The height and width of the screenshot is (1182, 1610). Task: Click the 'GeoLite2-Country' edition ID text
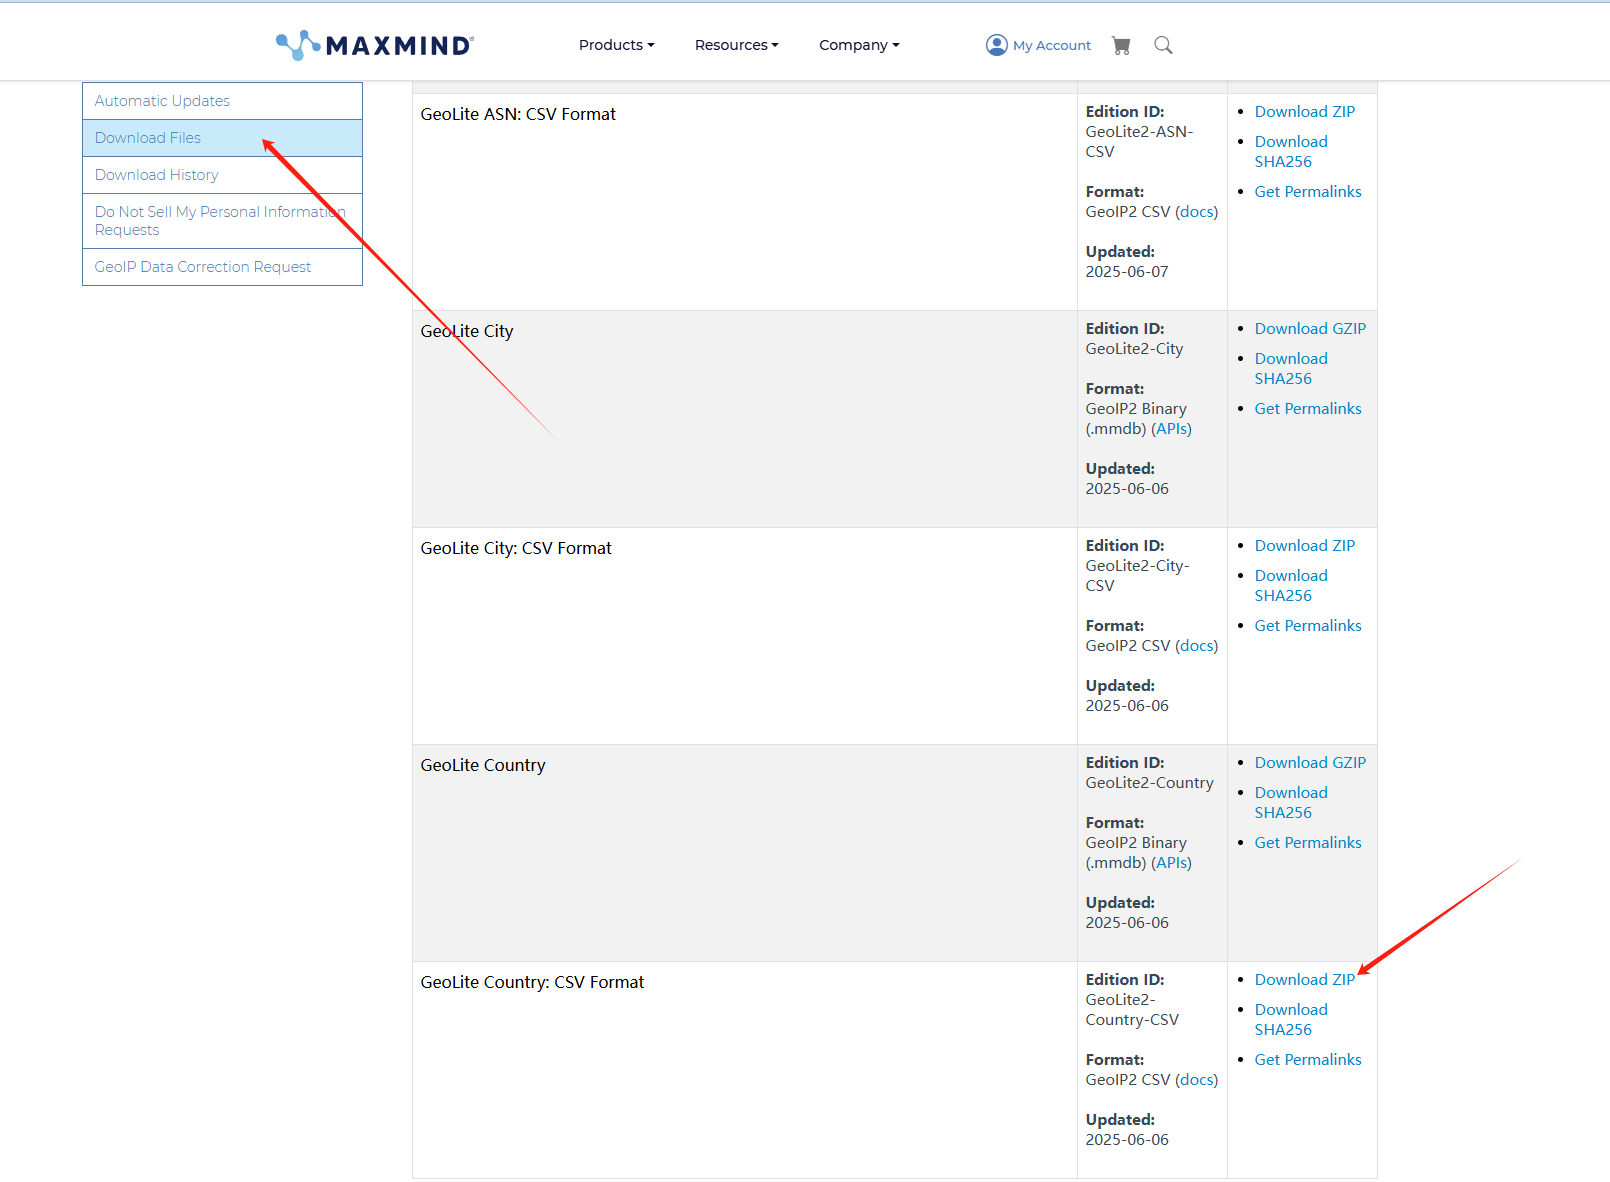coord(1149,783)
